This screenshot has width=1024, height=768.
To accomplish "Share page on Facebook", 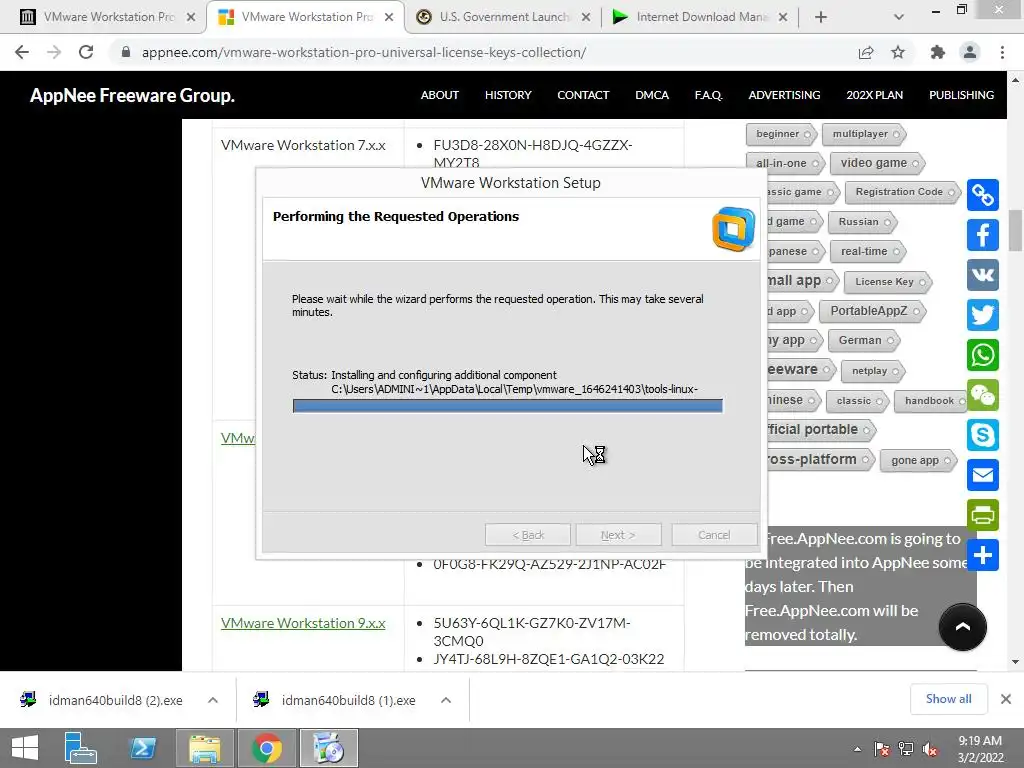I will [x=983, y=234].
